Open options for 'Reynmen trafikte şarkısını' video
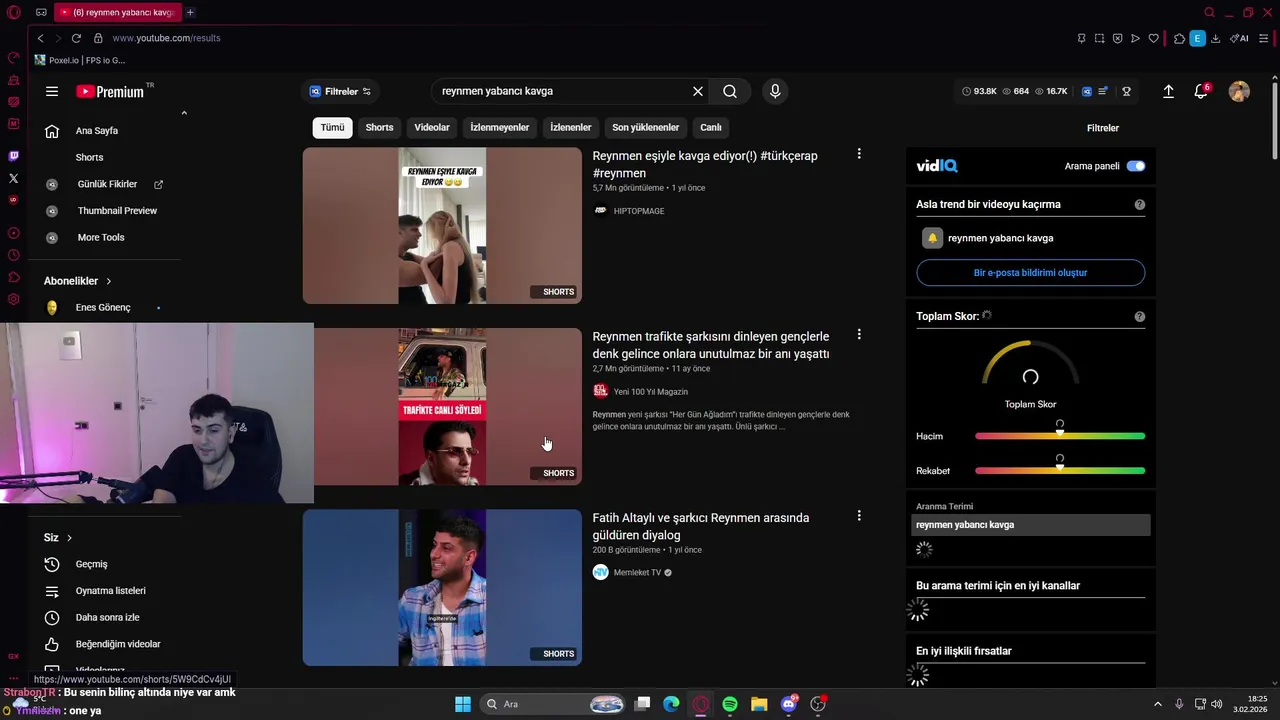 coord(858,335)
